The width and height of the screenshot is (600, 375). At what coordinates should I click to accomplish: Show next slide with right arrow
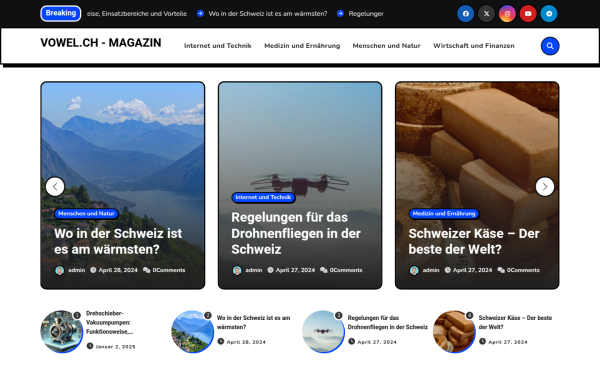coord(545,187)
